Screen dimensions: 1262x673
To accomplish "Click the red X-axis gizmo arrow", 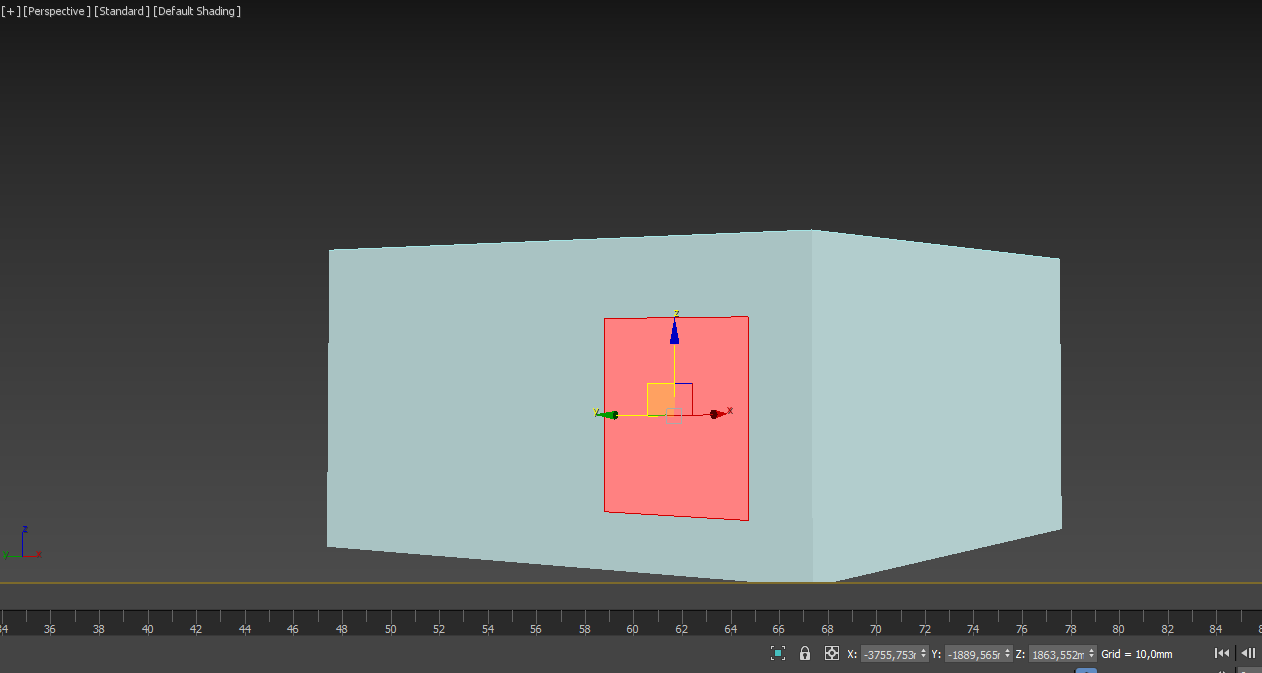I will (x=717, y=414).
